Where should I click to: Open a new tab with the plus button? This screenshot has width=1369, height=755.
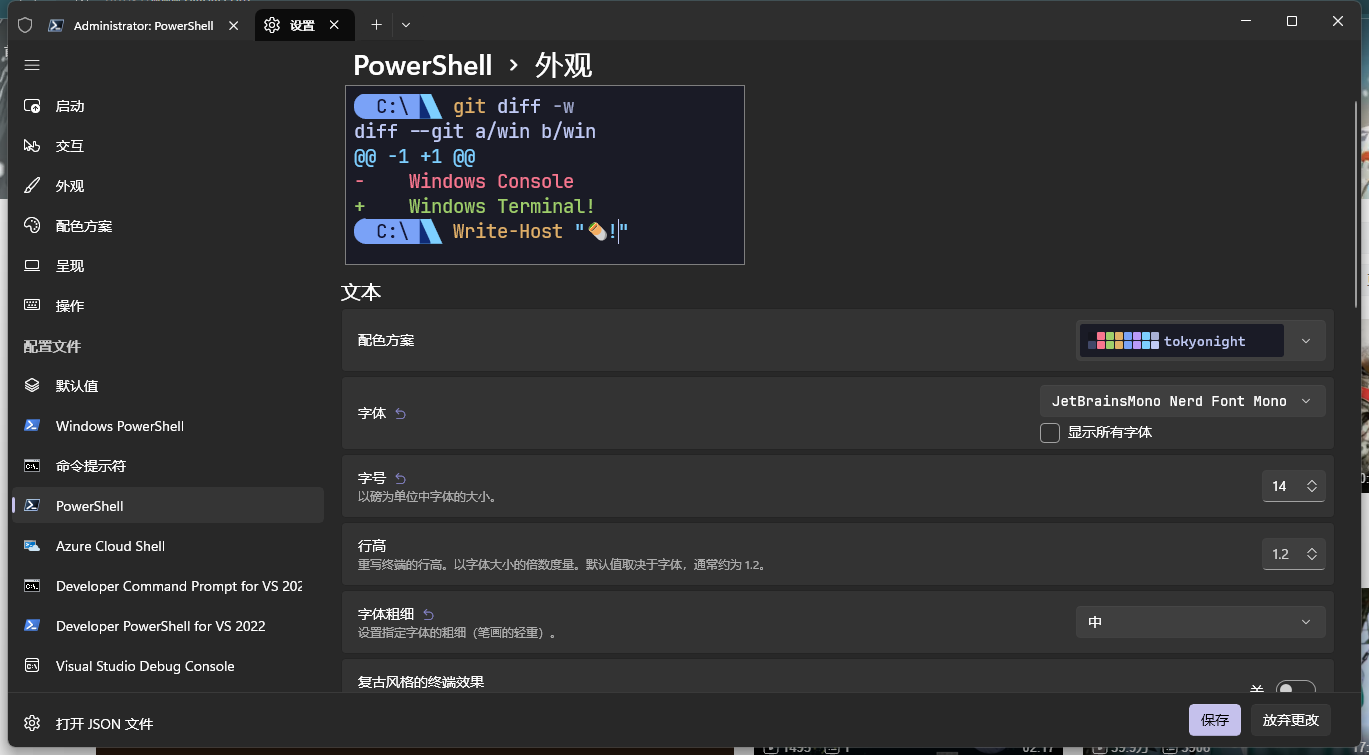coord(377,25)
